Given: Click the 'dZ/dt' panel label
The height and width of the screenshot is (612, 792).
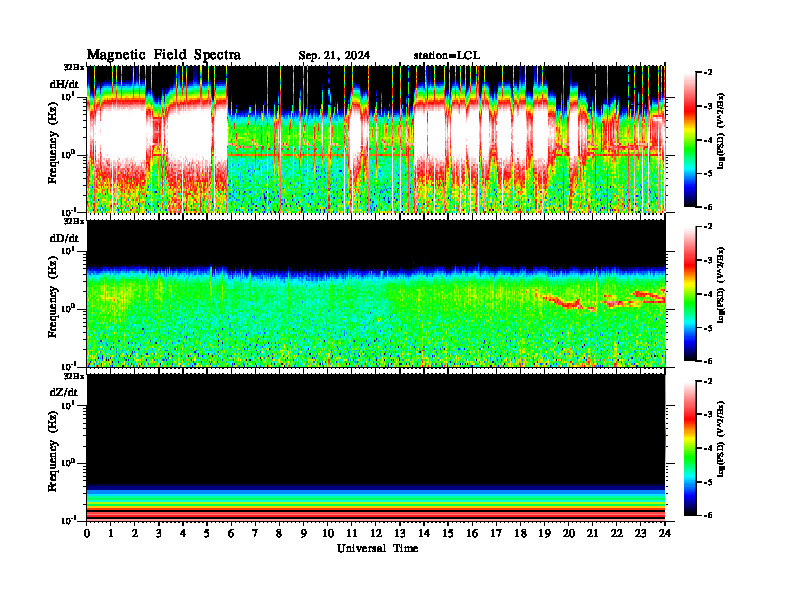Looking at the screenshot, I should click(x=64, y=392).
